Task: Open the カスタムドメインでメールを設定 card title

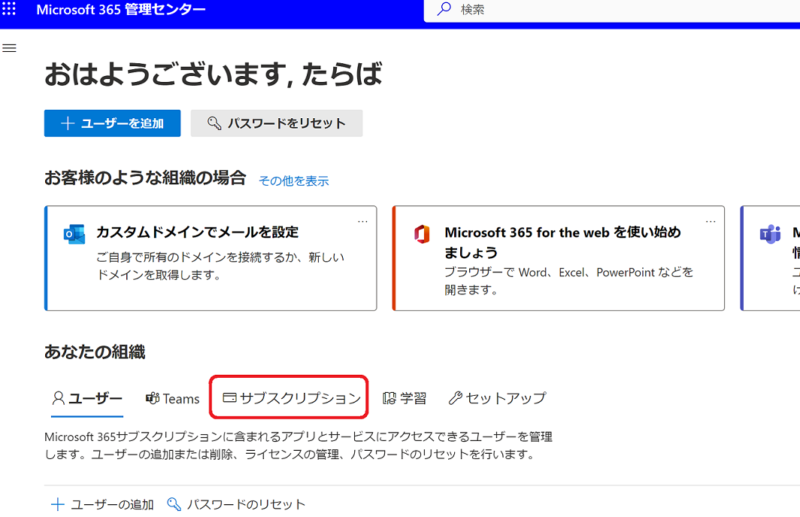Action: (x=197, y=232)
